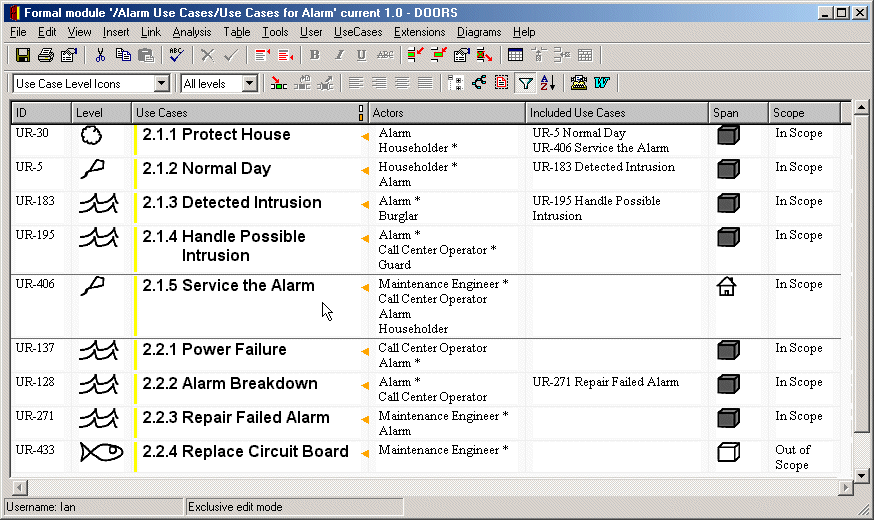Click the white box span icon for UR-433
The width and height of the screenshot is (874, 520).
[728, 452]
